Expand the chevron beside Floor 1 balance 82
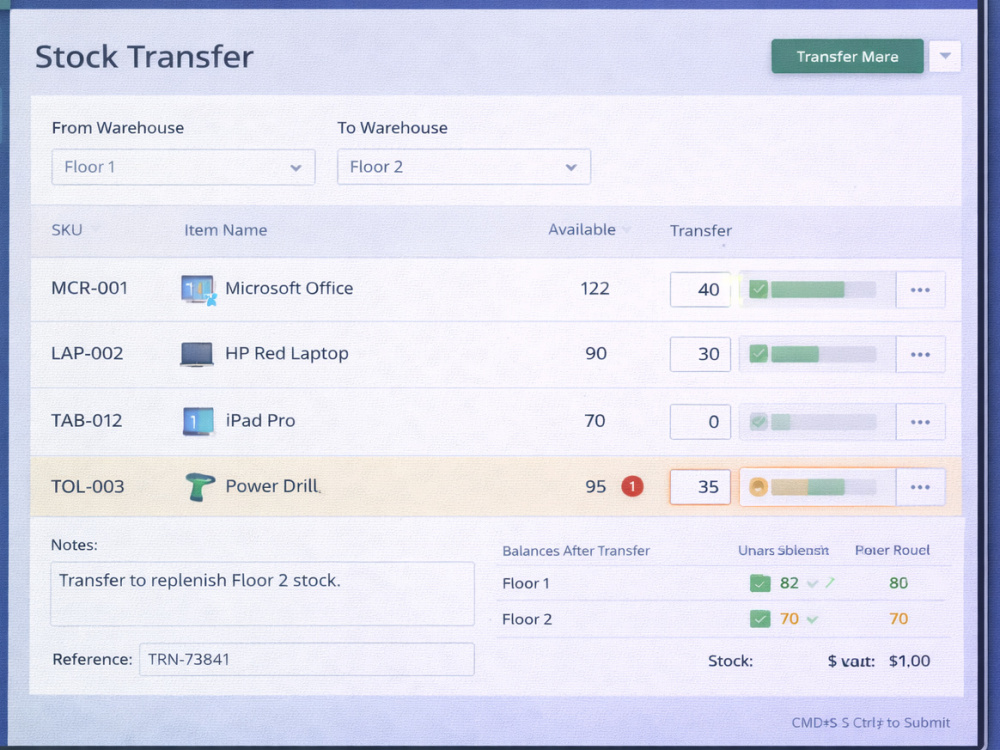The width and height of the screenshot is (1000, 750). pyautogui.click(x=812, y=584)
